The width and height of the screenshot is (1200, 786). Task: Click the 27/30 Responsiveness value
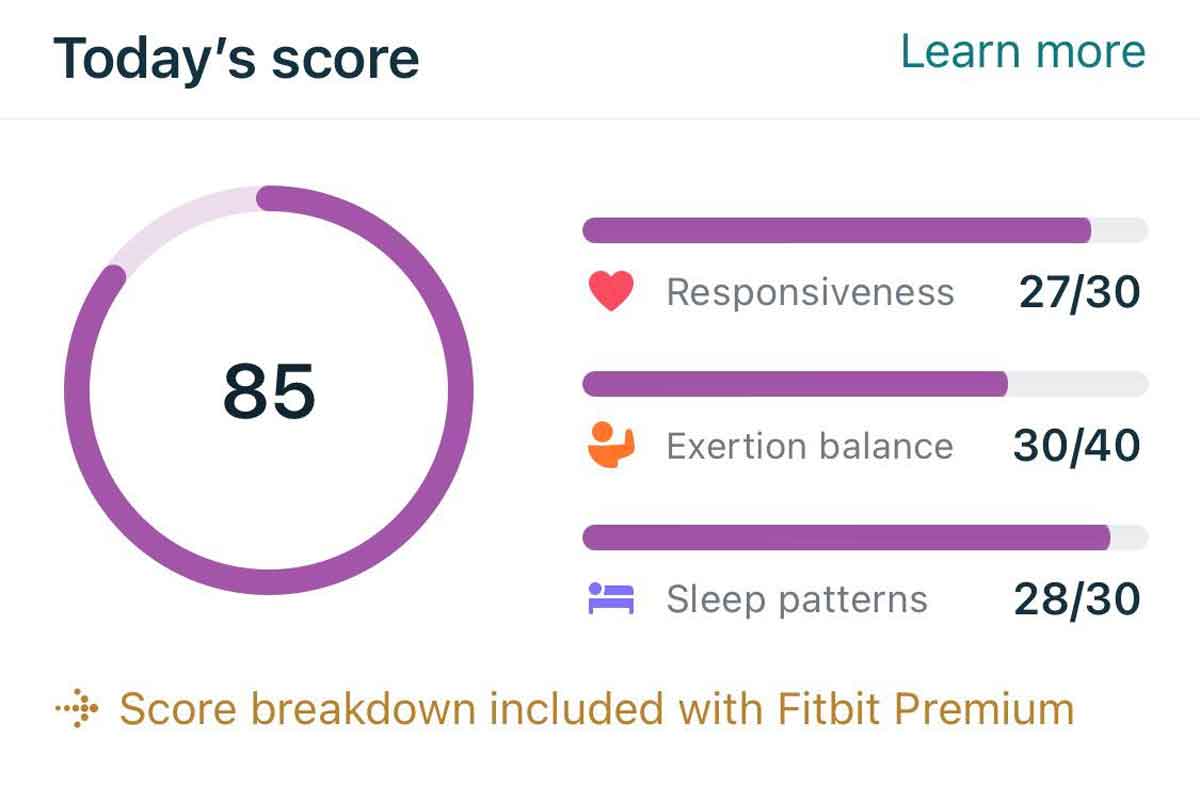[1079, 292]
